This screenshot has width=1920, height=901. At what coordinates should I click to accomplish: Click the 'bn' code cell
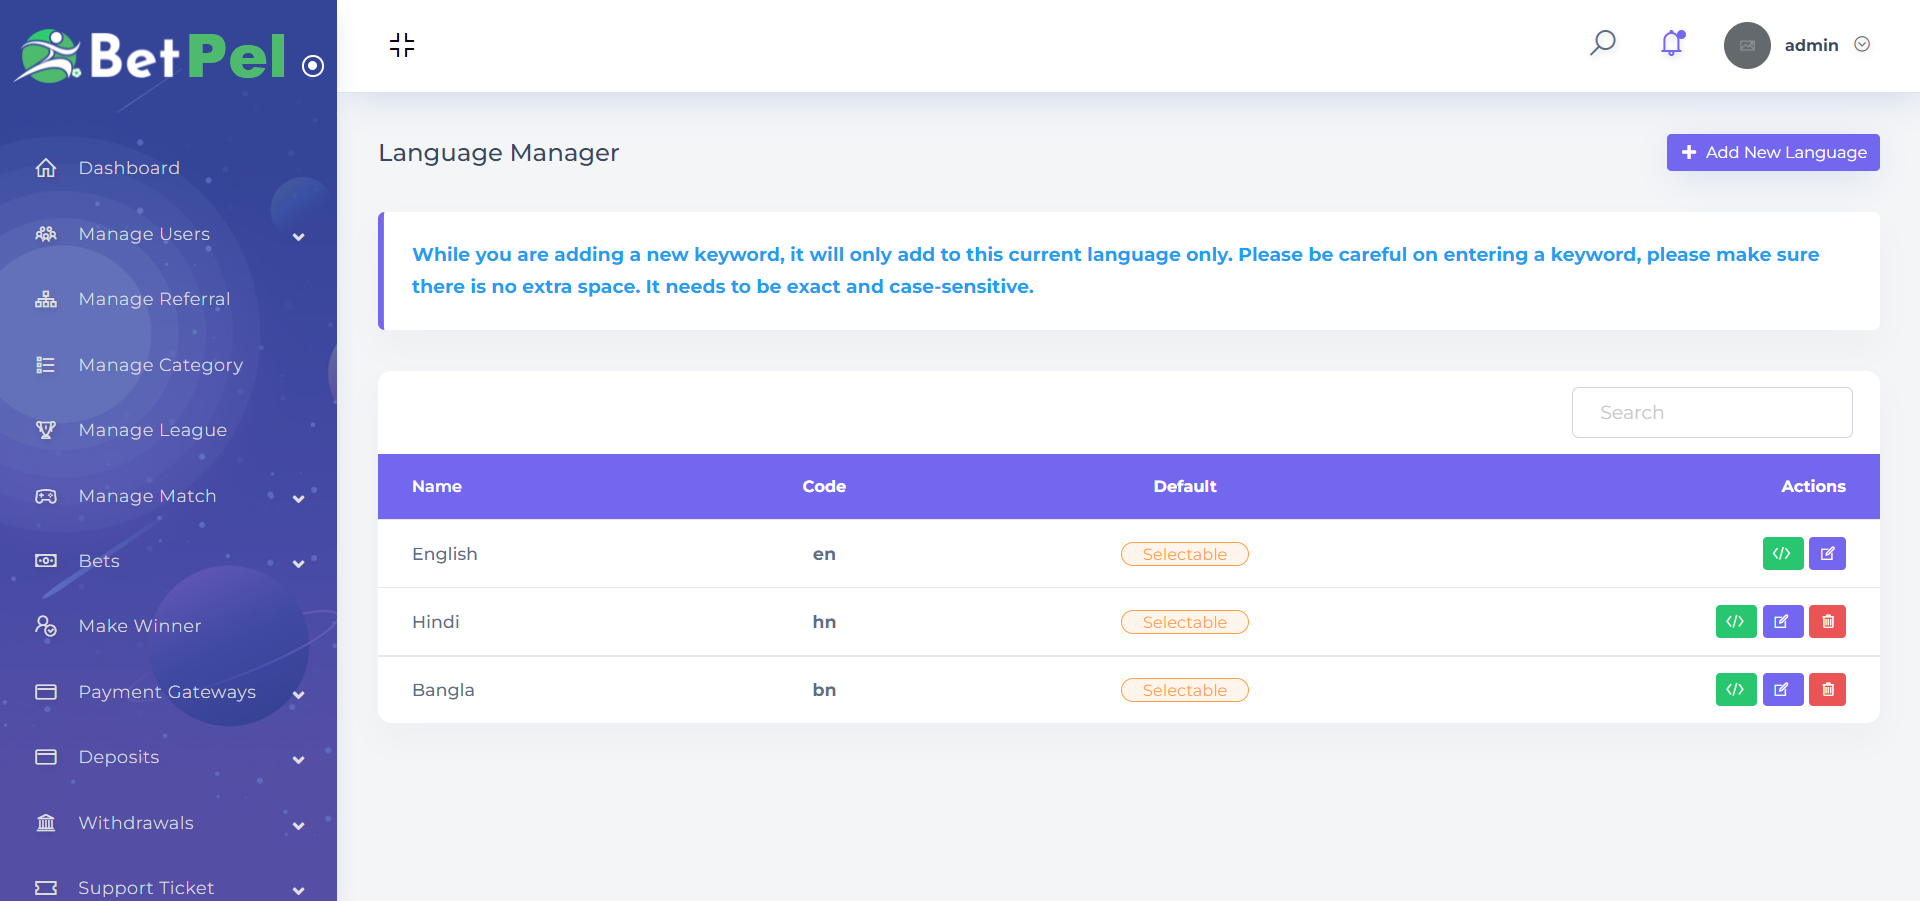click(x=824, y=690)
